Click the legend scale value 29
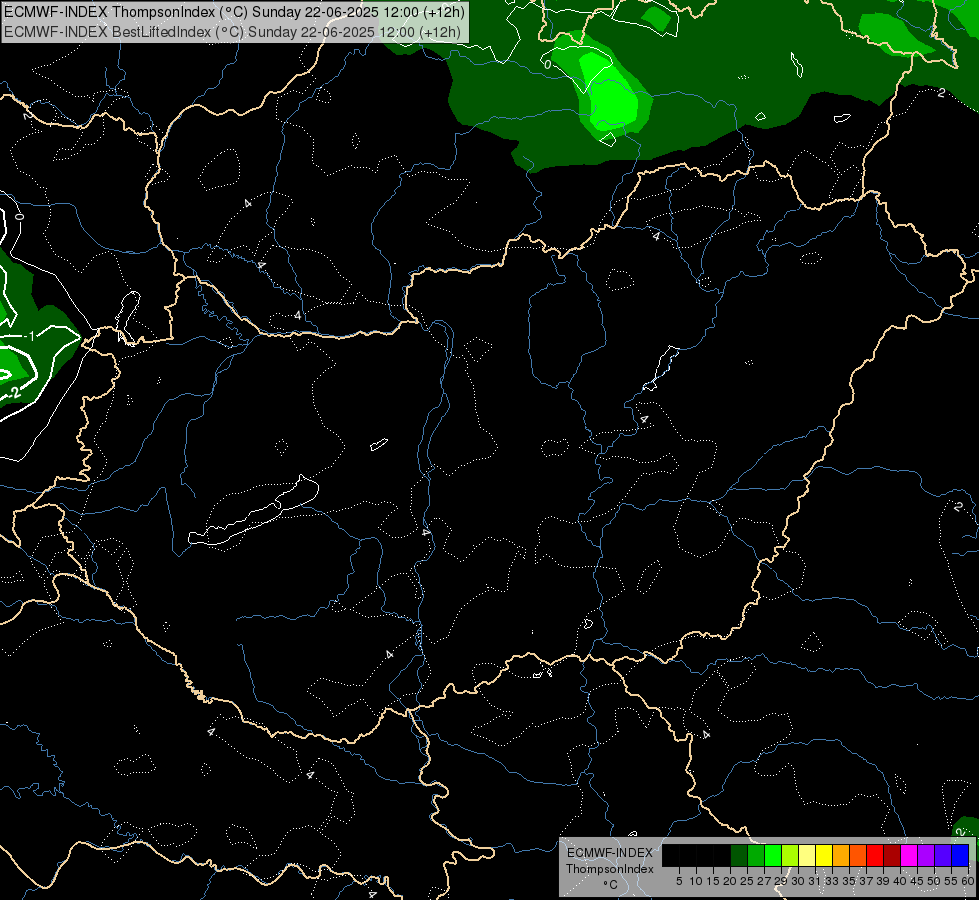 (x=782, y=881)
